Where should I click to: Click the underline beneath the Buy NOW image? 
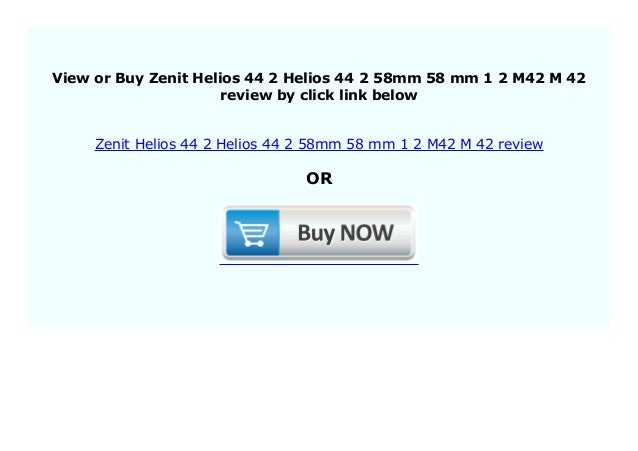click(319, 264)
